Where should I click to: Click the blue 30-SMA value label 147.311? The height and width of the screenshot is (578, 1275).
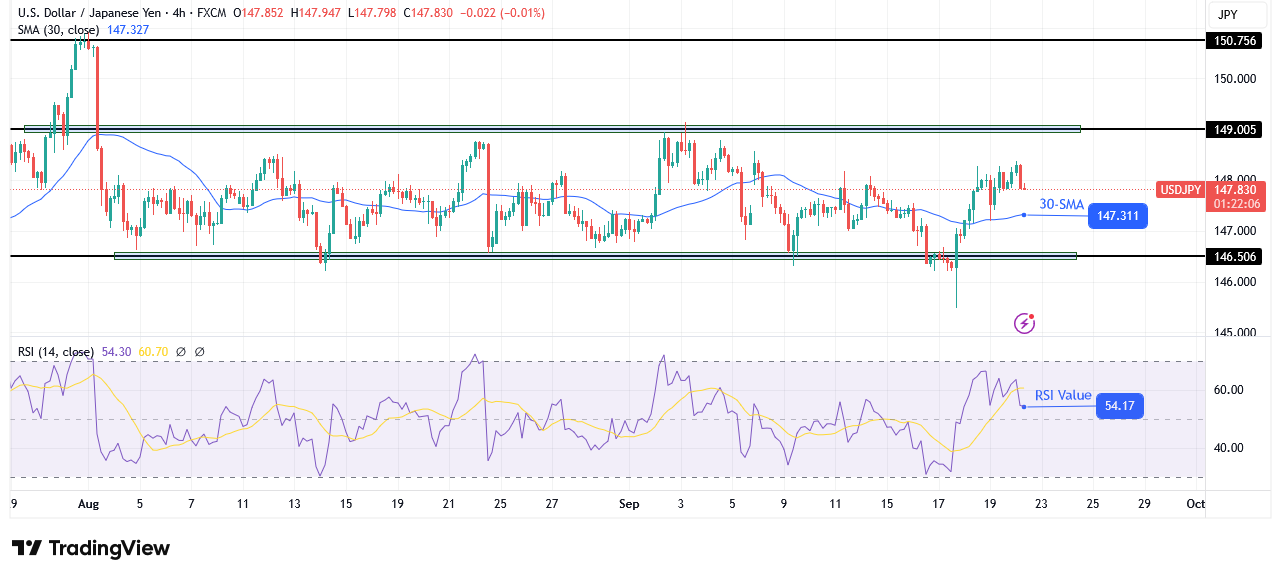1117,216
